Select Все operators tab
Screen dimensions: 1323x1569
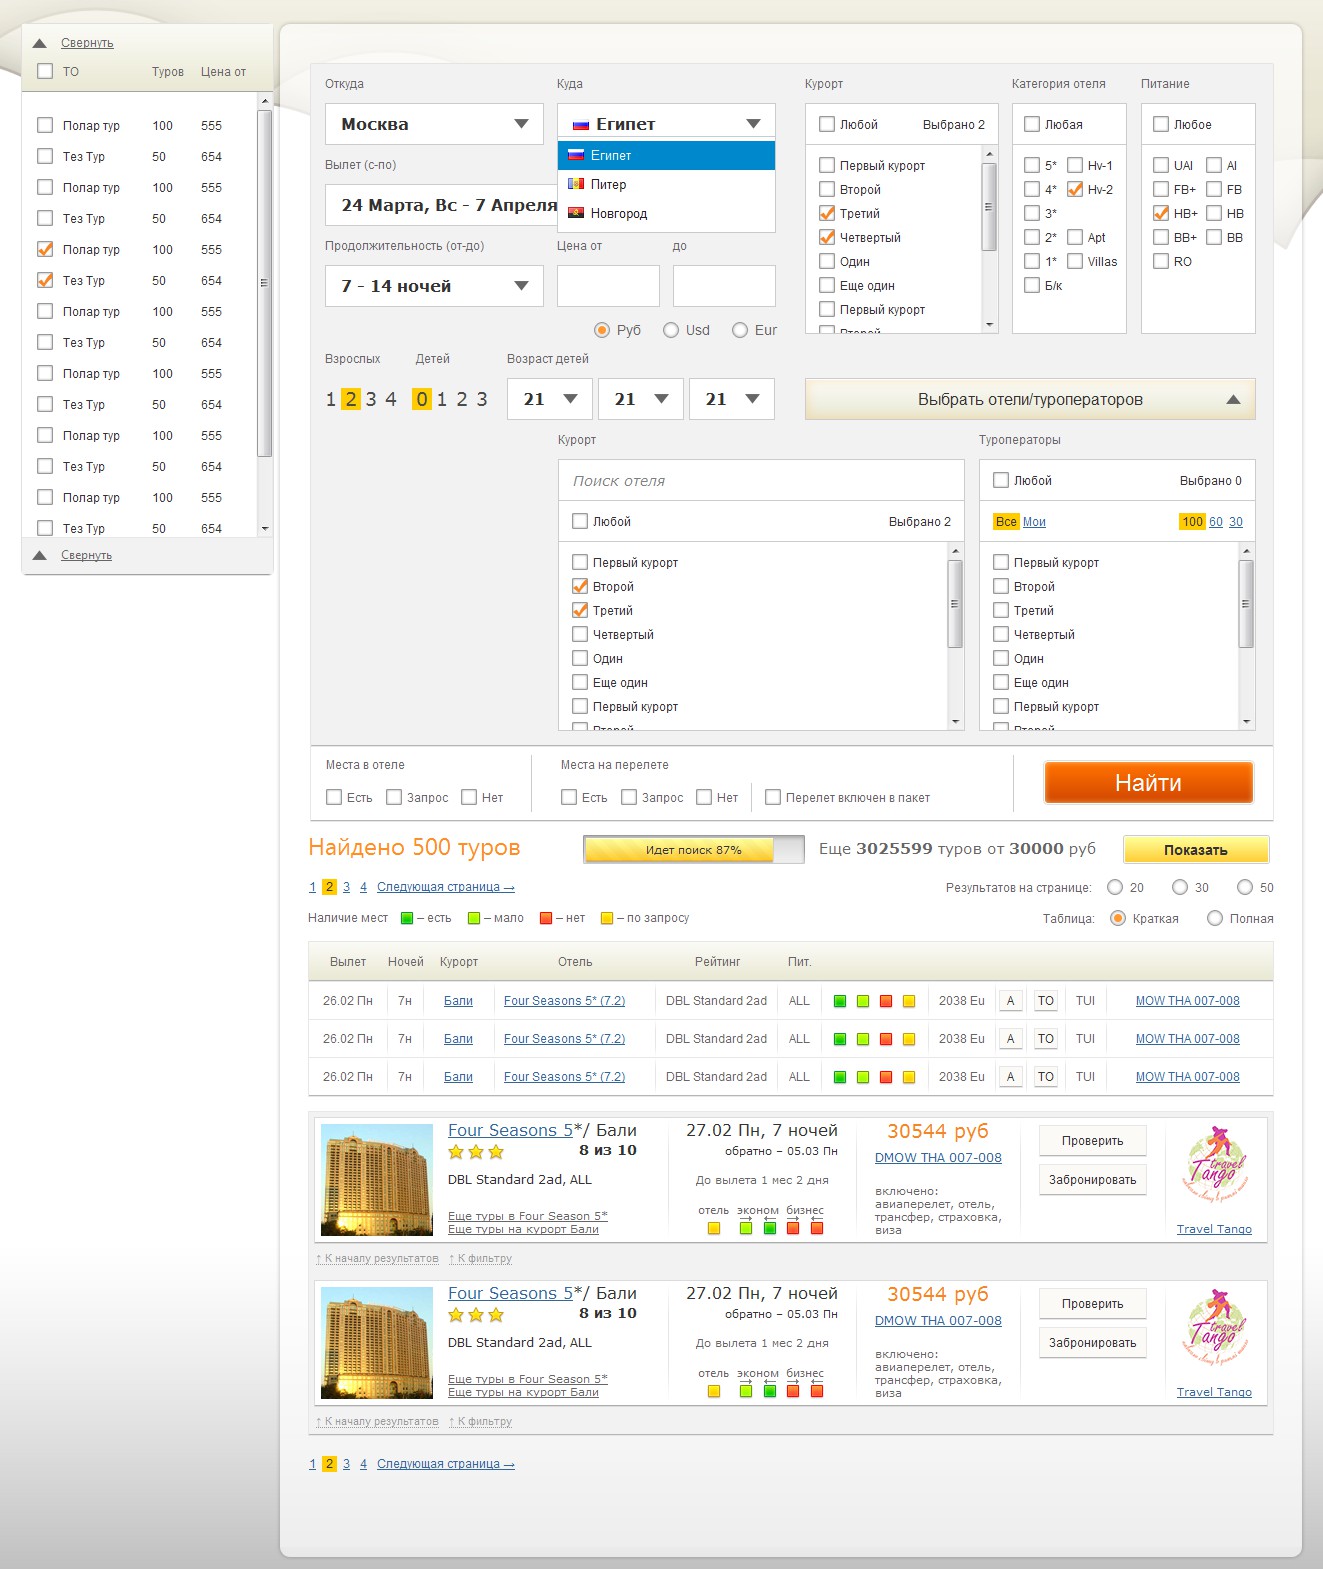(1006, 522)
